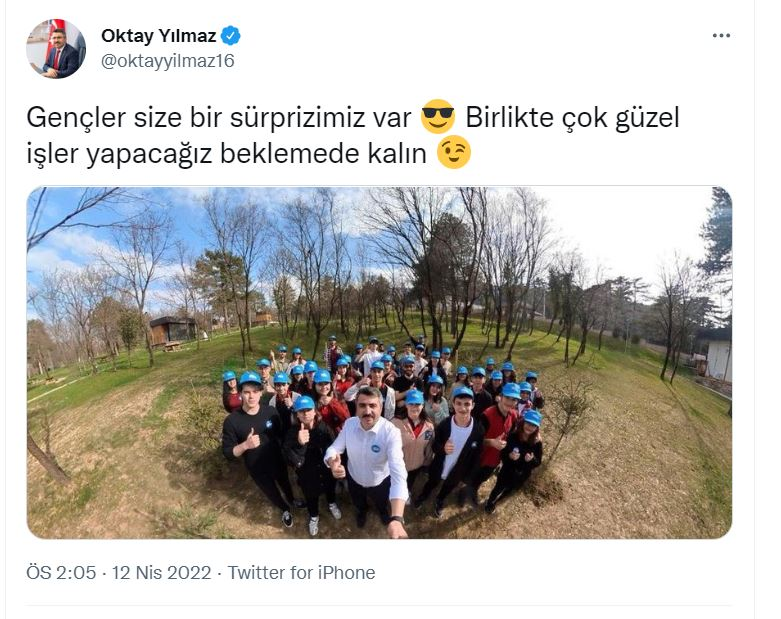Open the @oktayyilmaz16 handle link

tap(168, 61)
